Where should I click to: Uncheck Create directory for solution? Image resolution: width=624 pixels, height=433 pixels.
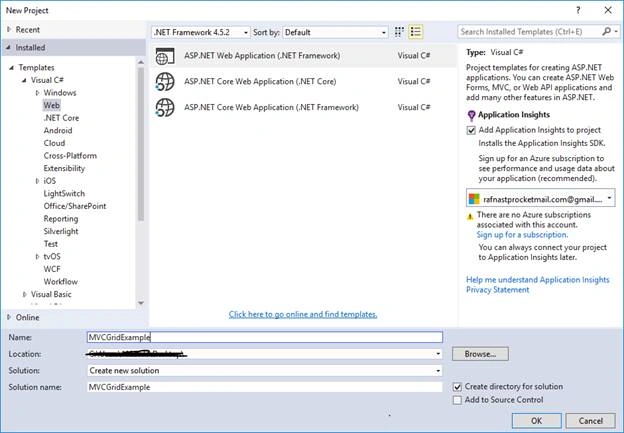tap(457, 387)
